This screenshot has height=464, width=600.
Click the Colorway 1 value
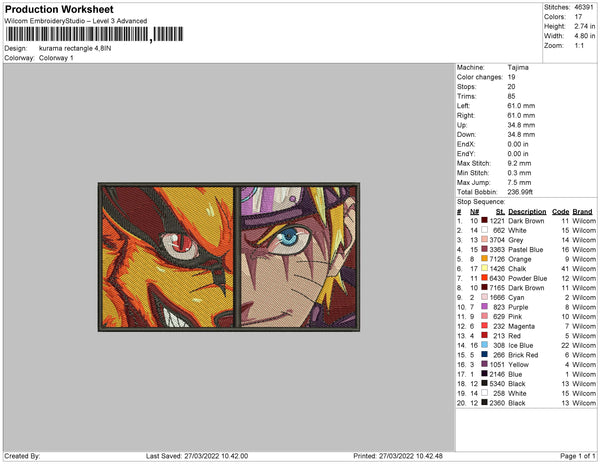click(x=56, y=58)
